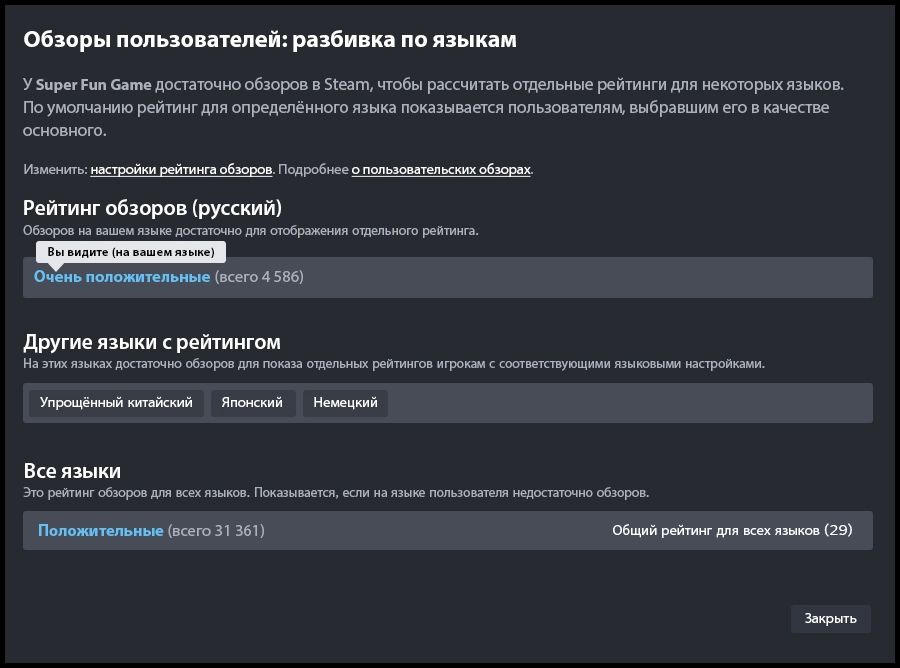The height and width of the screenshot is (668, 900).
Task: Click the Другие языки с рейтингом heading
Action: tap(152, 342)
